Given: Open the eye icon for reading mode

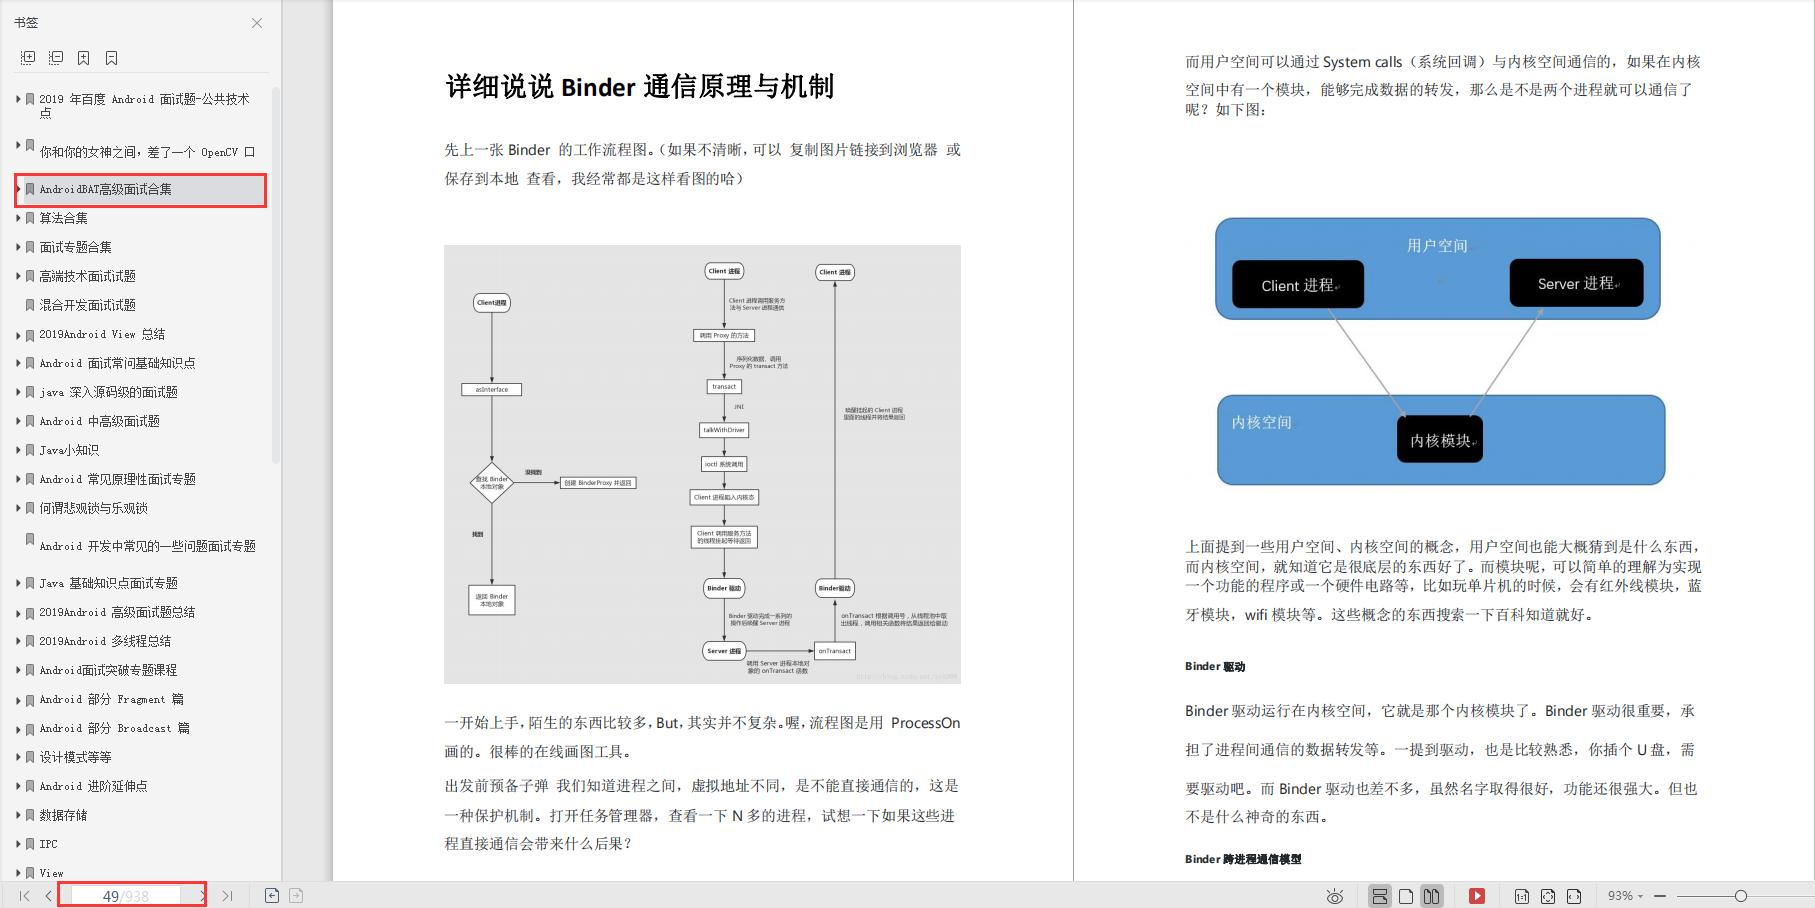Looking at the screenshot, I should pyautogui.click(x=1335, y=896).
